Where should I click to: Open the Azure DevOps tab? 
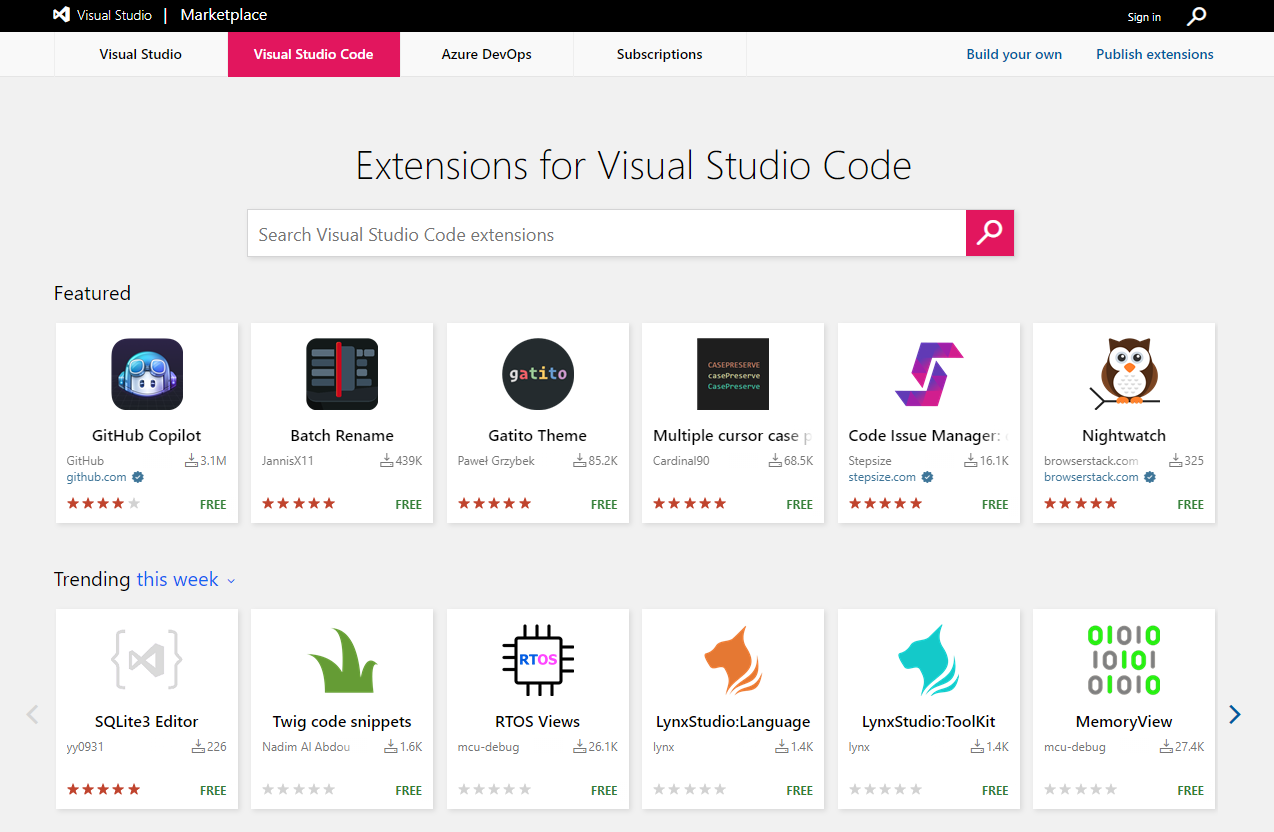487,54
